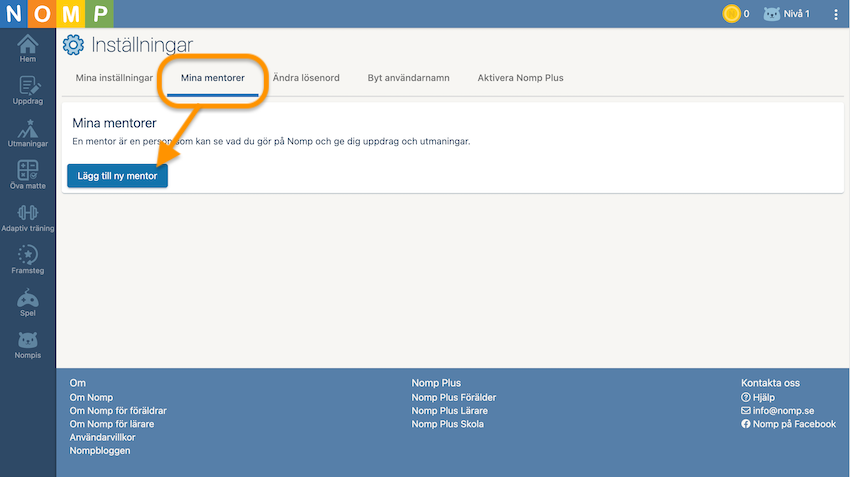Click the Nomp Plus footer heading
This screenshot has height=477, width=850.
(436, 383)
